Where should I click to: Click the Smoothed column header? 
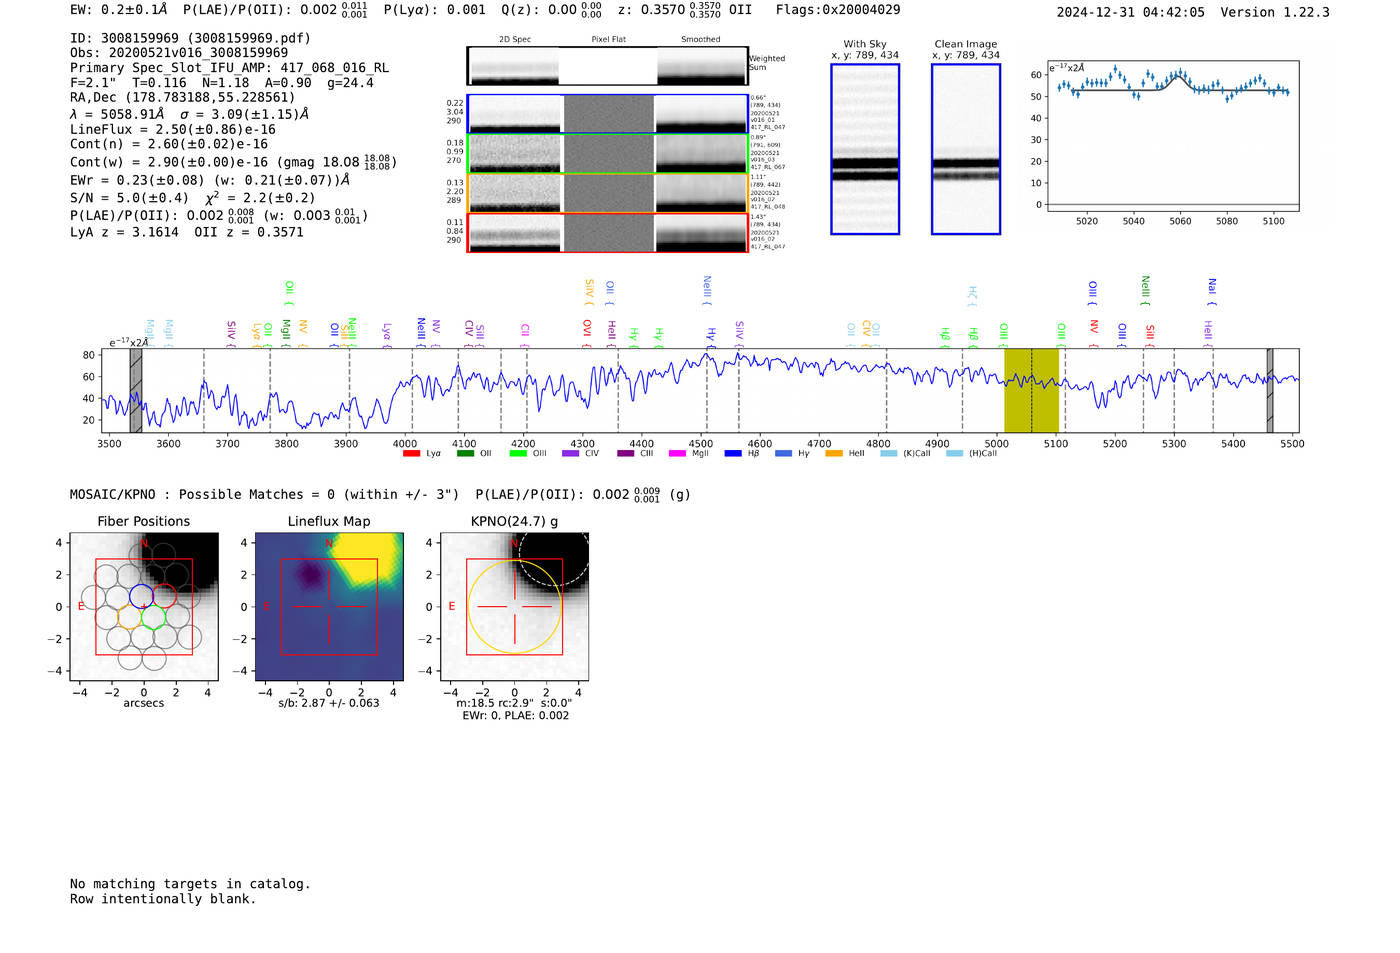700,39
